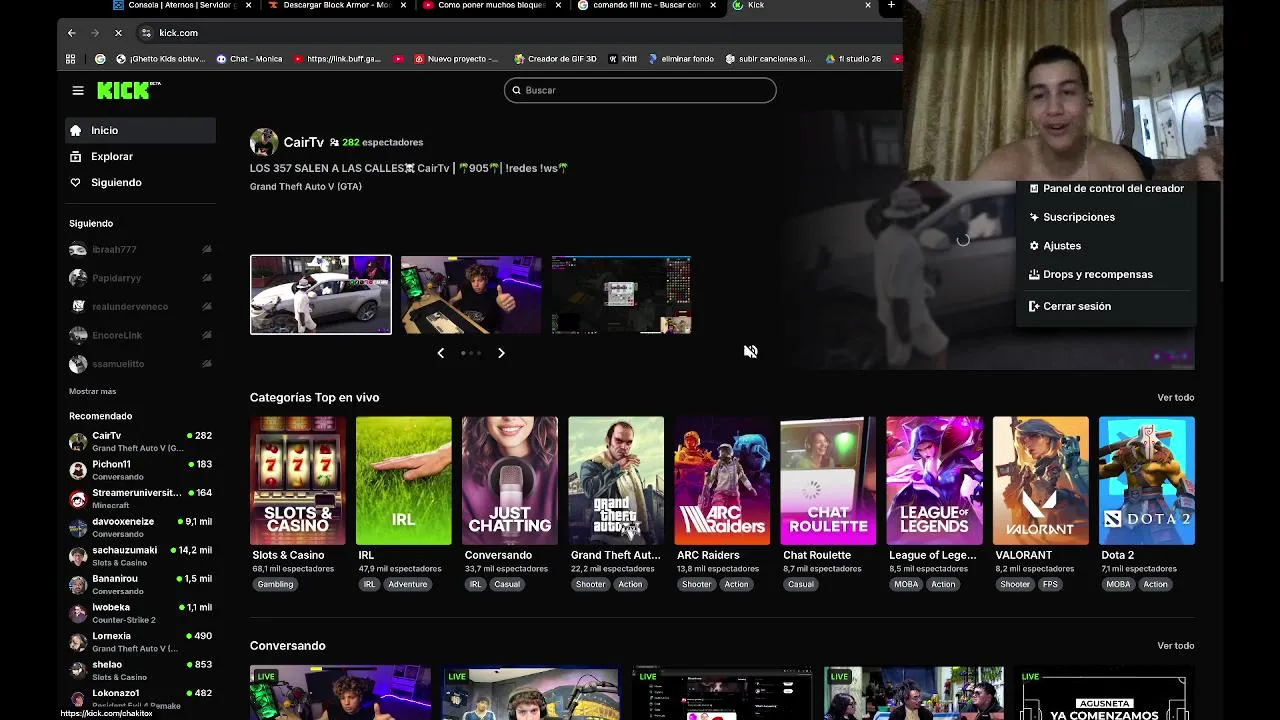Image resolution: width=1280 pixels, height=720 pixels.
Task: Click the Gambling tag under Slots
Action: (x=275, y=584)
